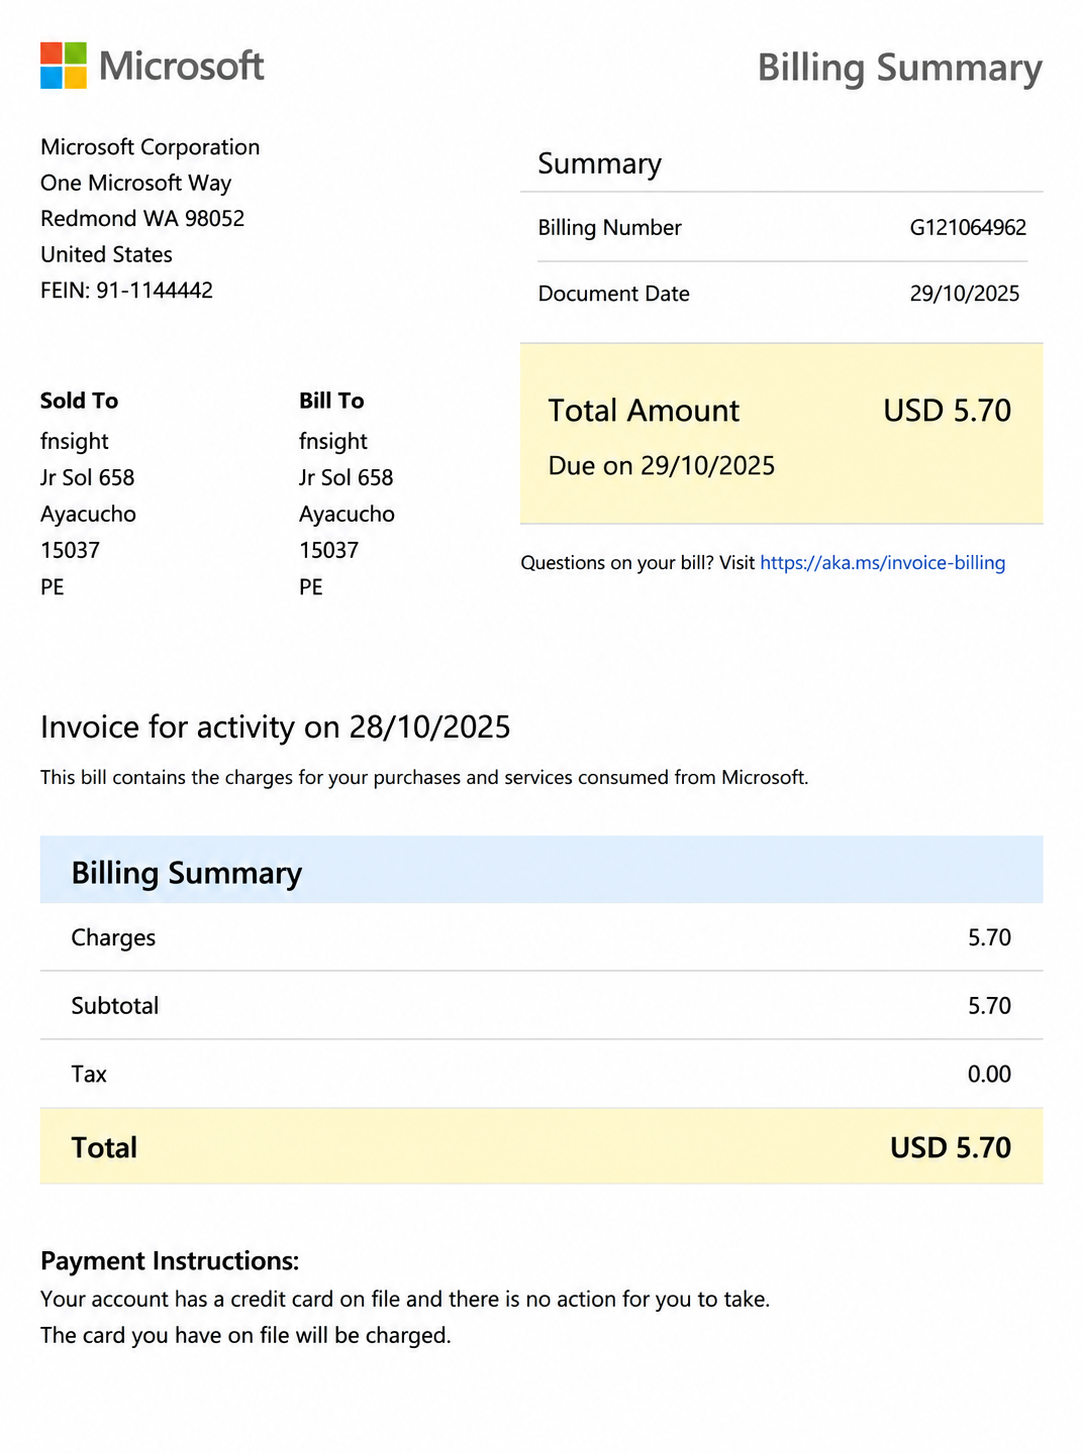Select 'fnsight' under Sold To
This screenshot has height=1453, width=1083.
tap(74, 442)
